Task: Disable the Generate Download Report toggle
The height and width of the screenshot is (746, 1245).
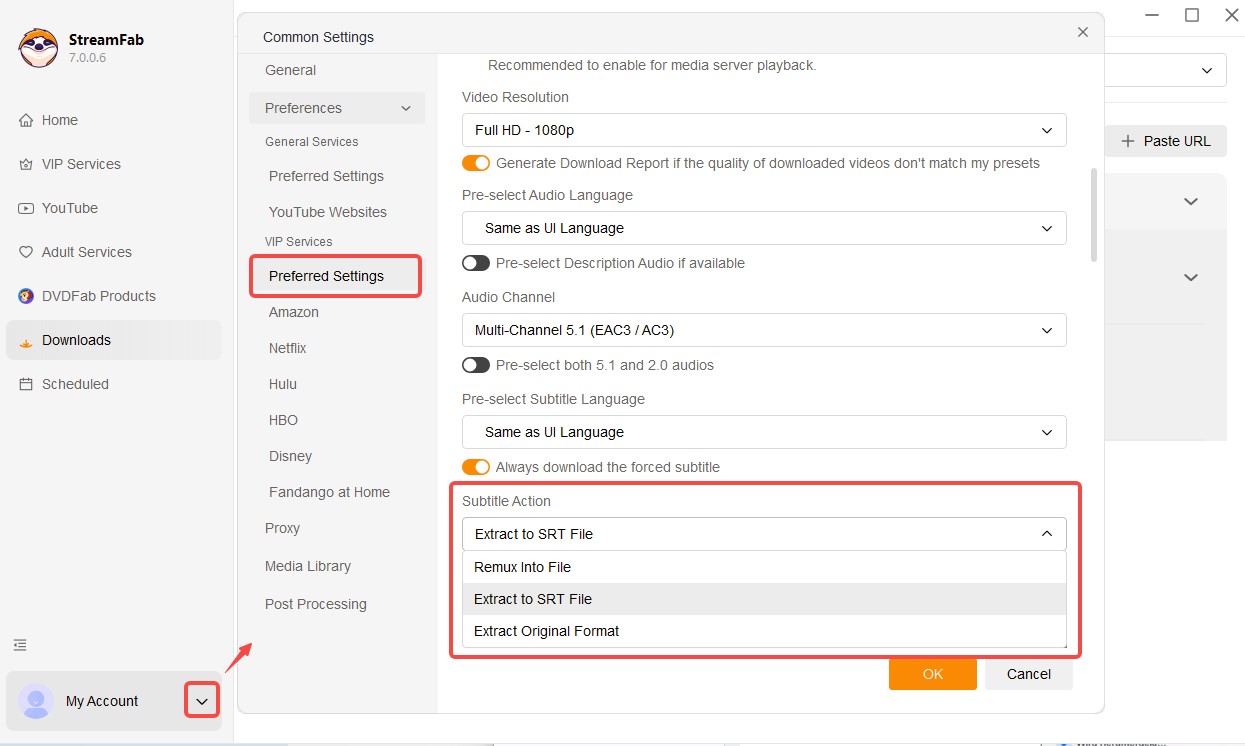Action: click(x=476, y=163)
